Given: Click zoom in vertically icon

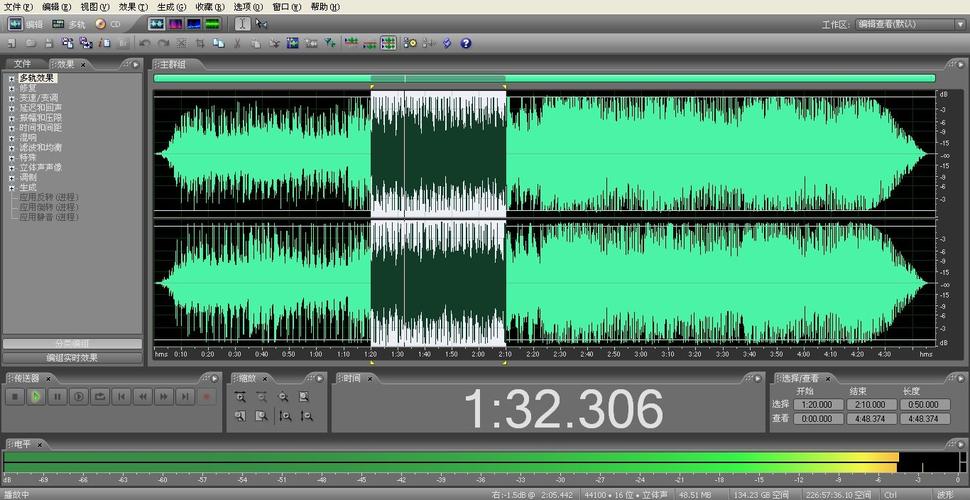Looking at the screenshot, I should click(x=285, y=416).
